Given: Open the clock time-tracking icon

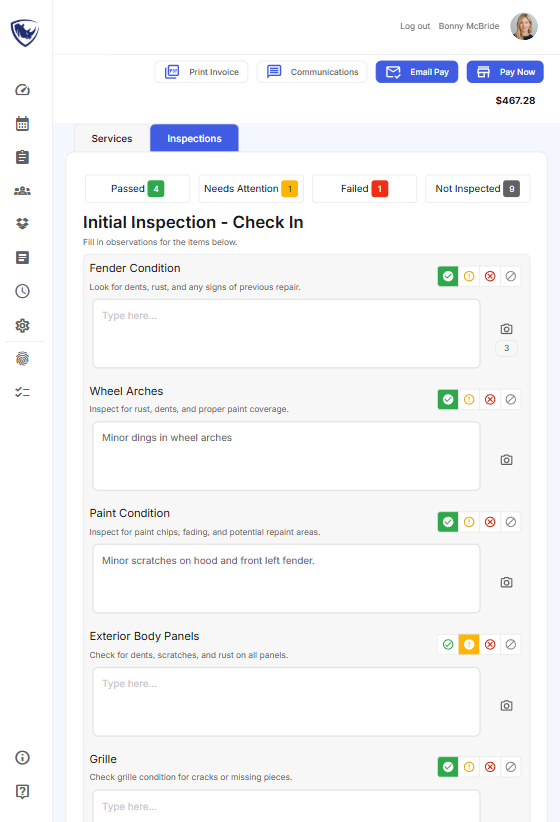Looking at the screenshot, I should pos(22,291).
